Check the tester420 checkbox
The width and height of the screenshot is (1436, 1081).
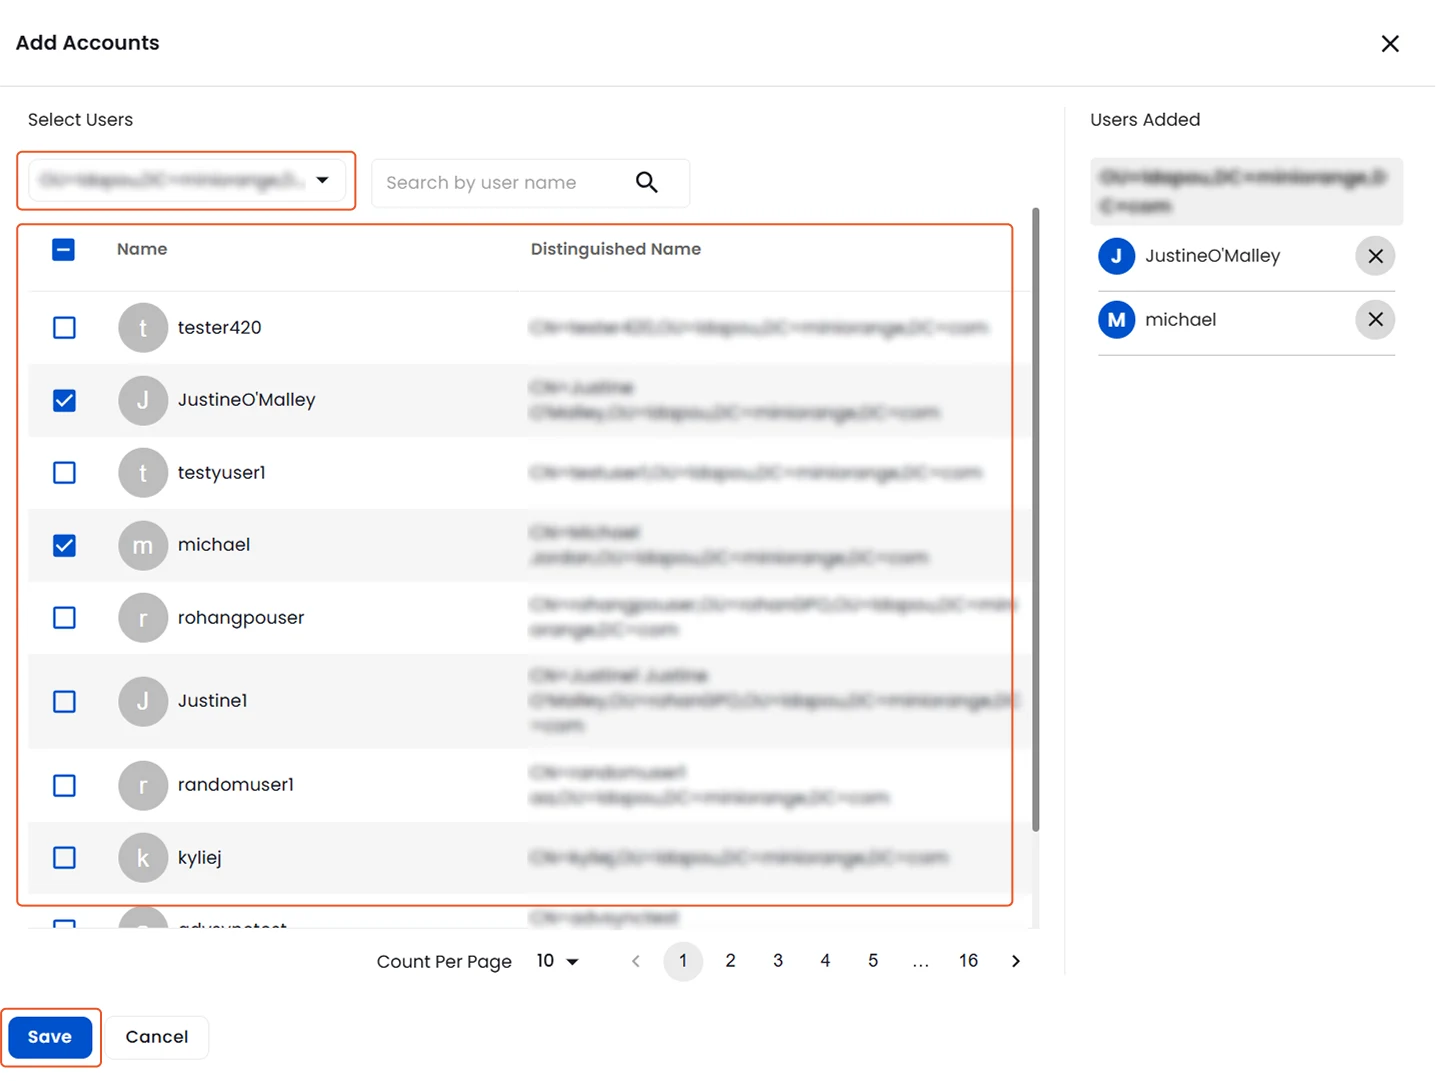63,327
